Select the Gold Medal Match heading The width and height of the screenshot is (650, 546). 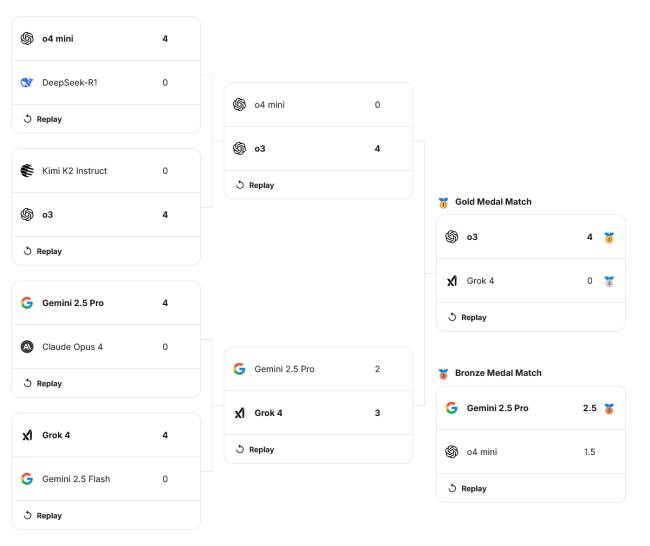(493, 202)
